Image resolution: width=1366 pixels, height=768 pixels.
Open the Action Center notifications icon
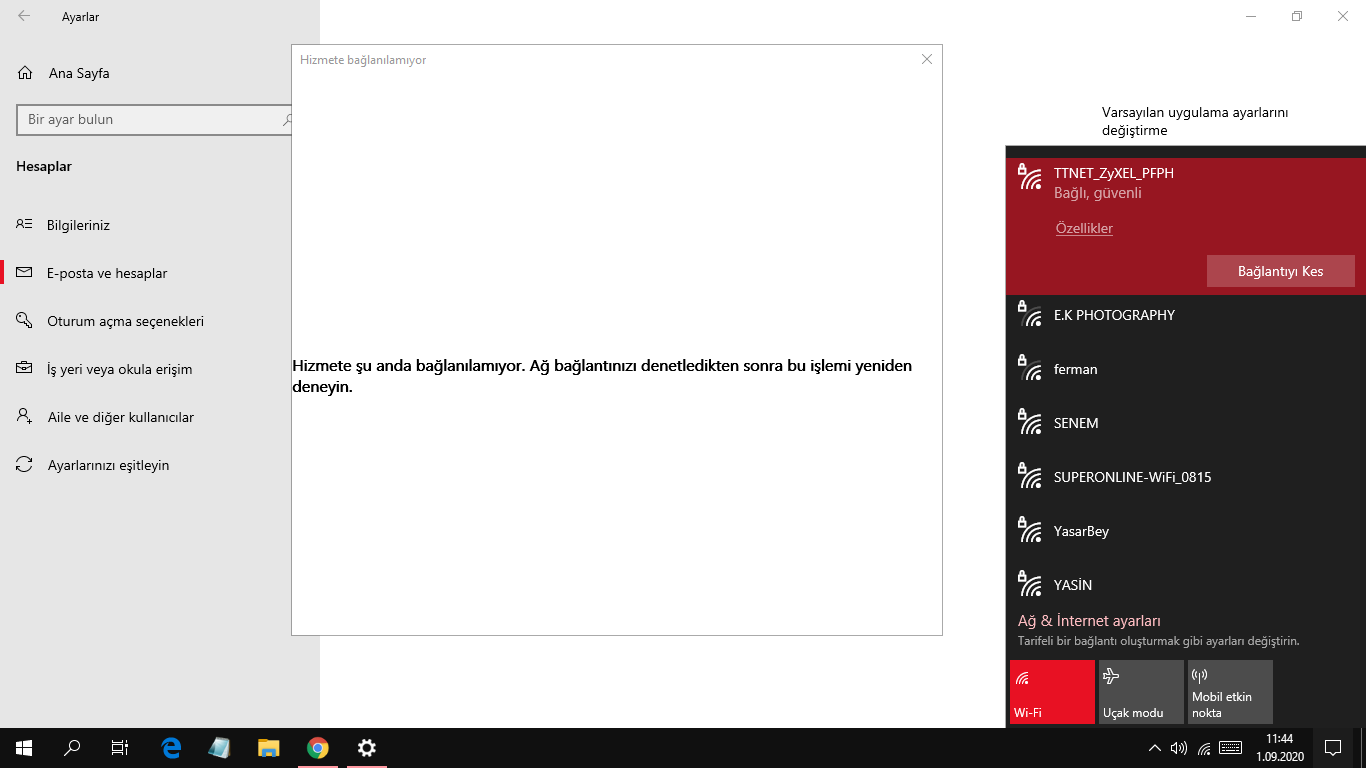pos(1332,747)
